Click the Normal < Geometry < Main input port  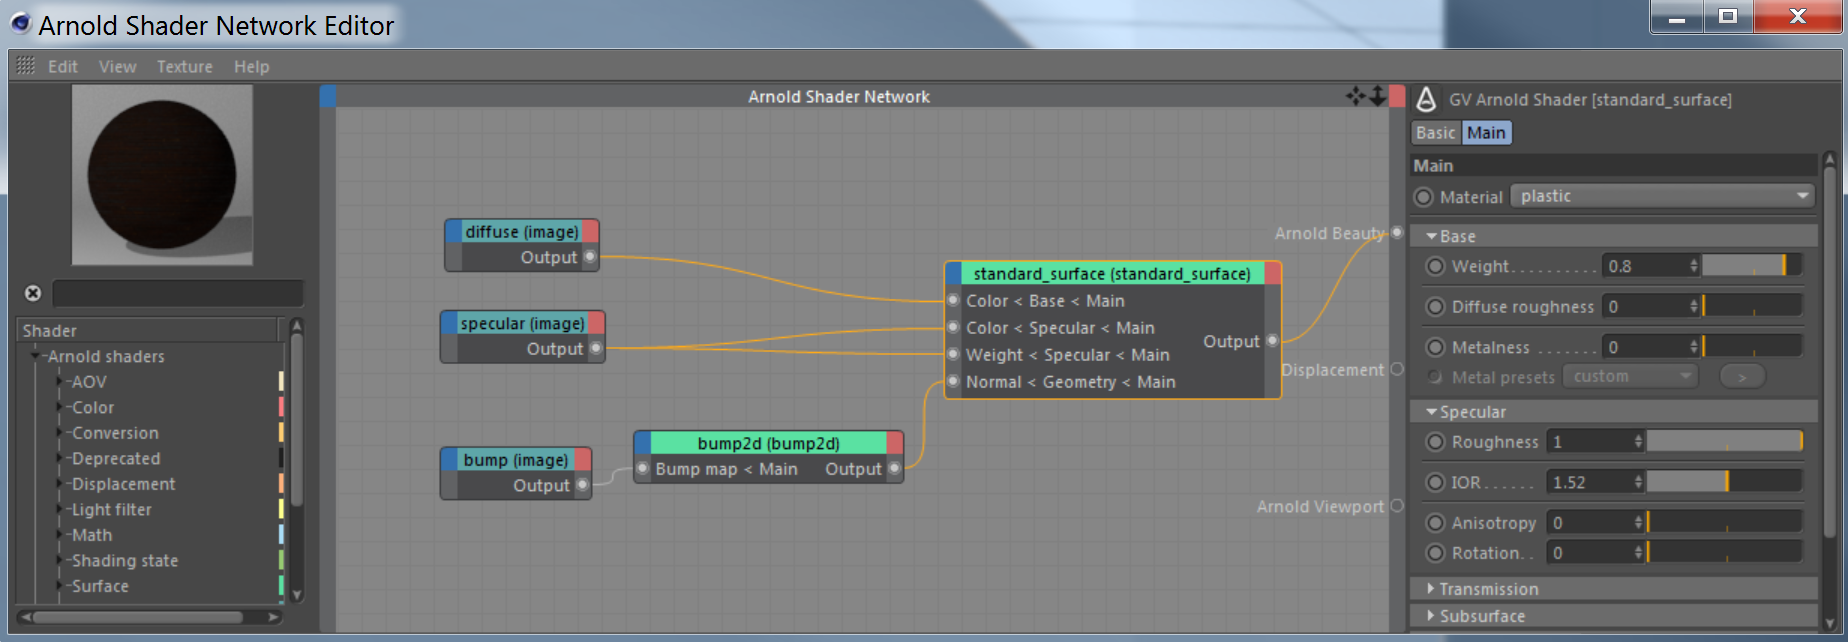[953, 381]
